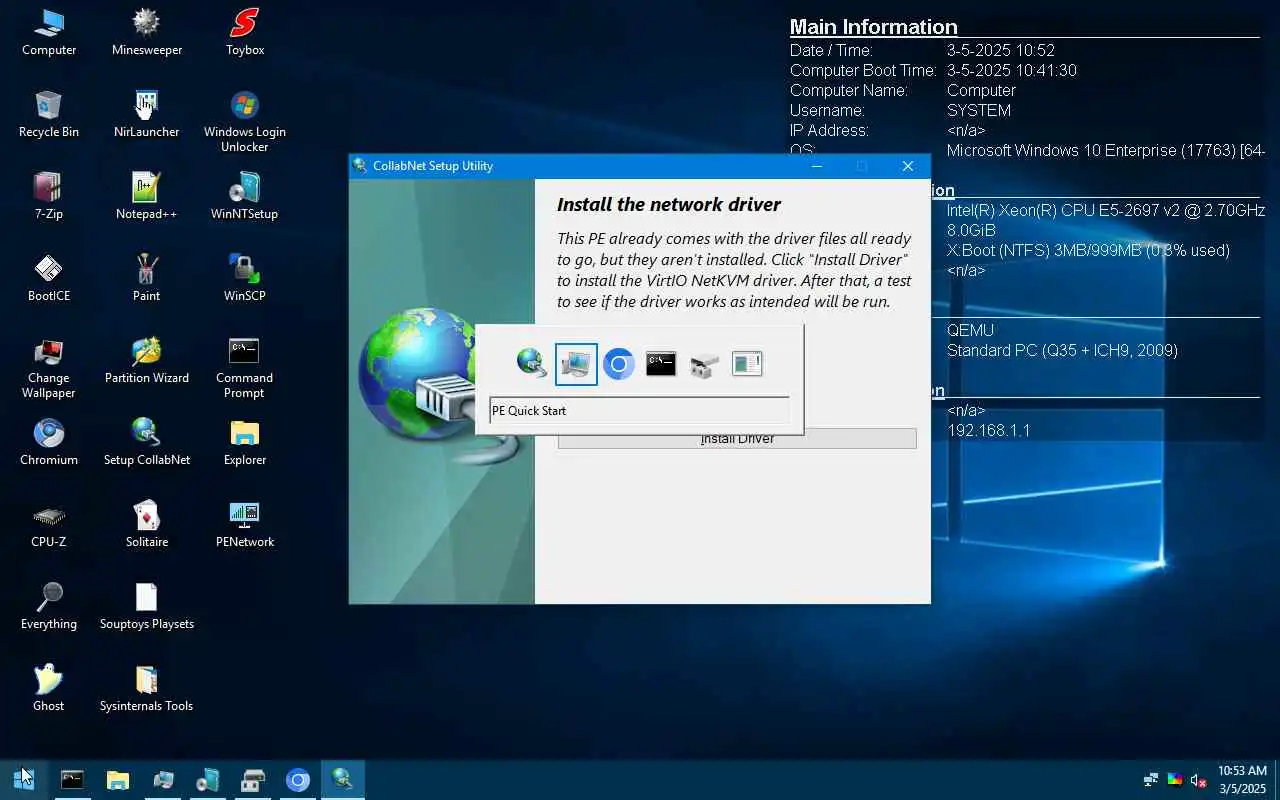Select the Ghost desktop icon
Screen dimensions: 1280x800
48,688
